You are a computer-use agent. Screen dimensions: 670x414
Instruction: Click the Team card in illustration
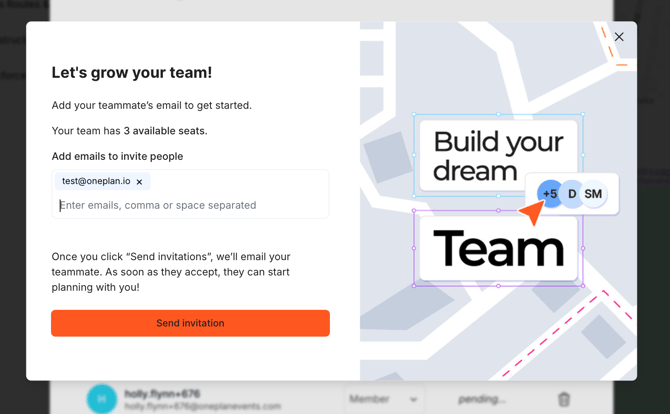click(498, 248)
